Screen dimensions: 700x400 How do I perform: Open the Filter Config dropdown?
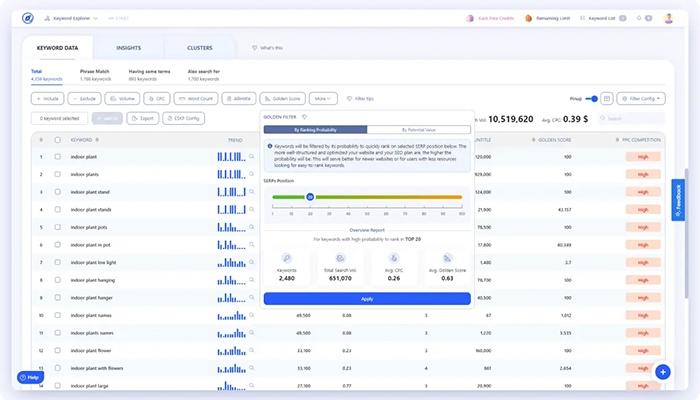tap(641, 99)
